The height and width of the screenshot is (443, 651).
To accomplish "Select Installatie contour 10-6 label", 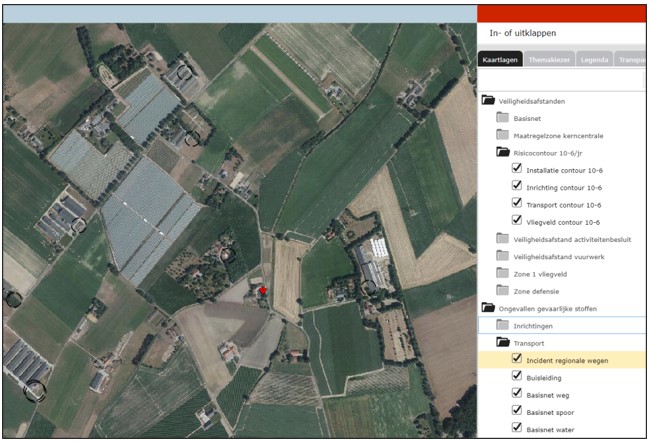I will tap(565, 171).
